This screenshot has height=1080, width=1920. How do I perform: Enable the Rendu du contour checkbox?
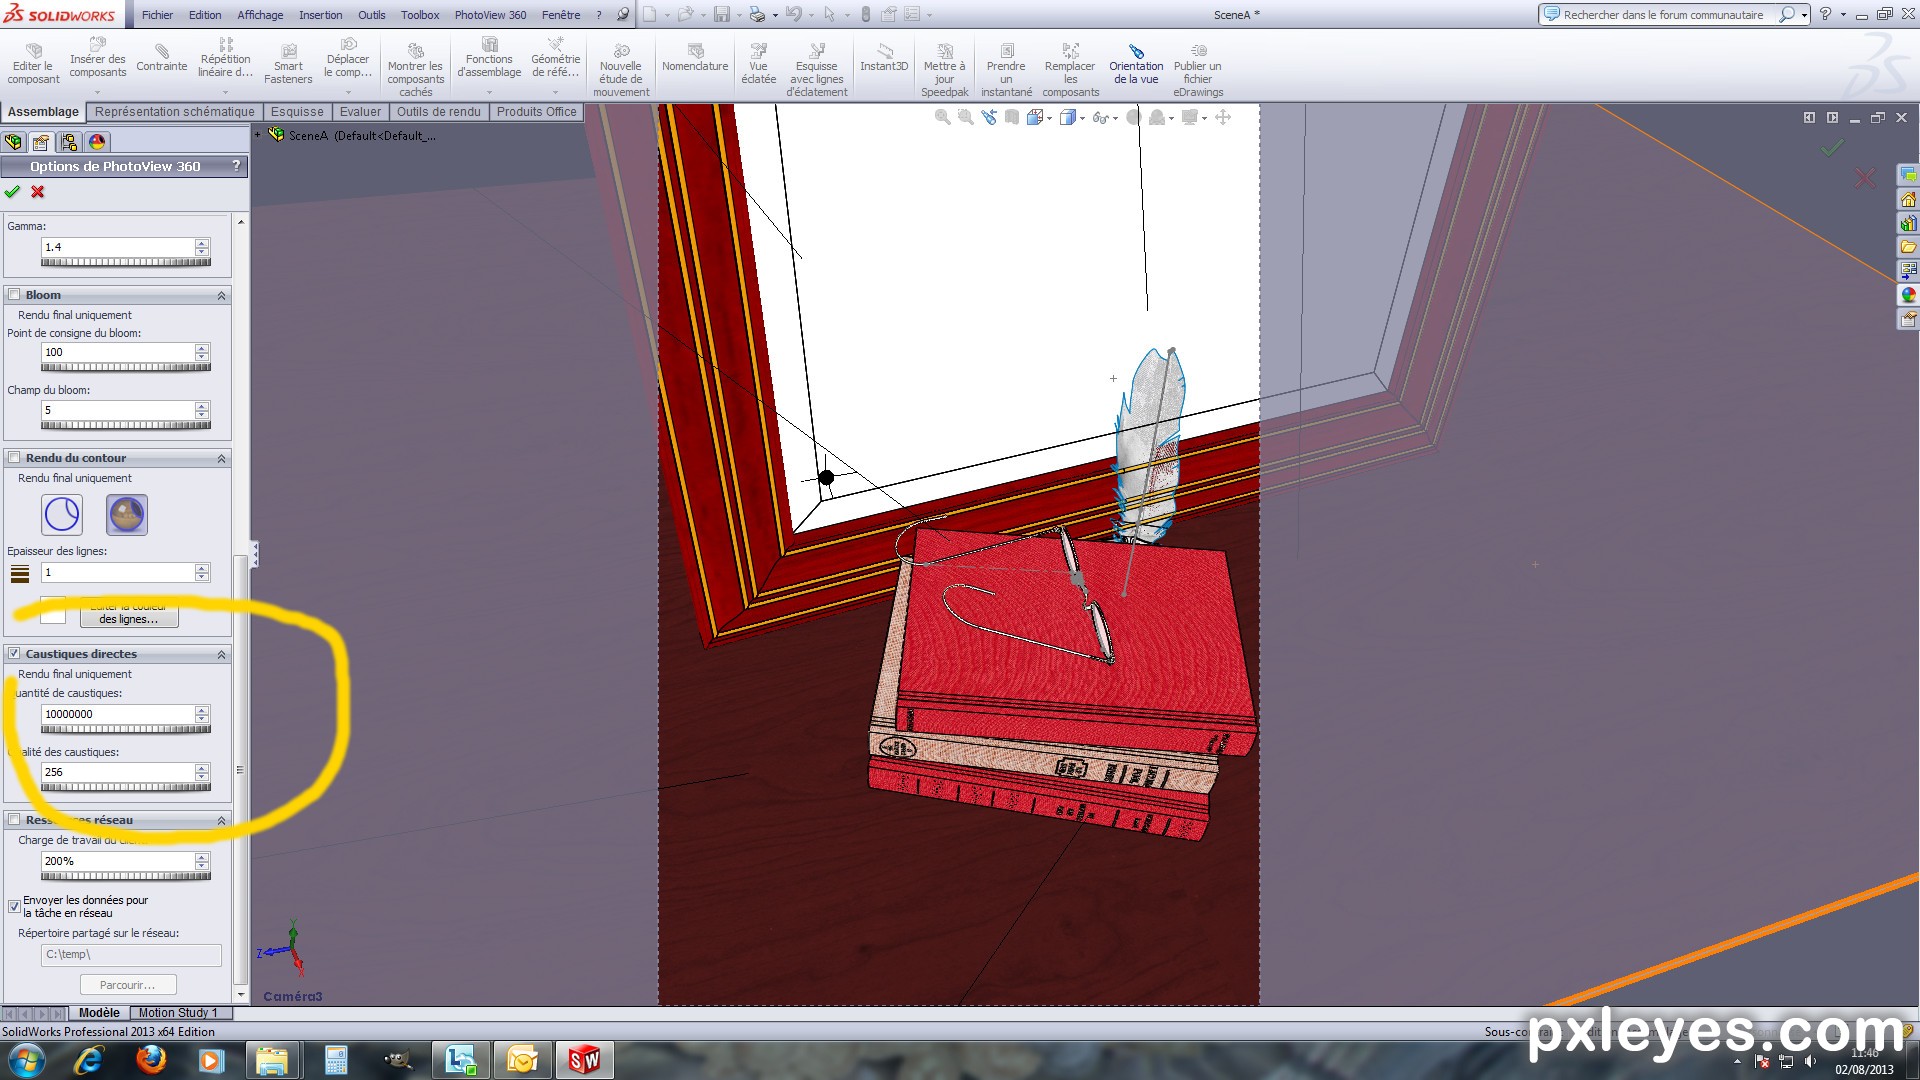click(x=14, y=458)
